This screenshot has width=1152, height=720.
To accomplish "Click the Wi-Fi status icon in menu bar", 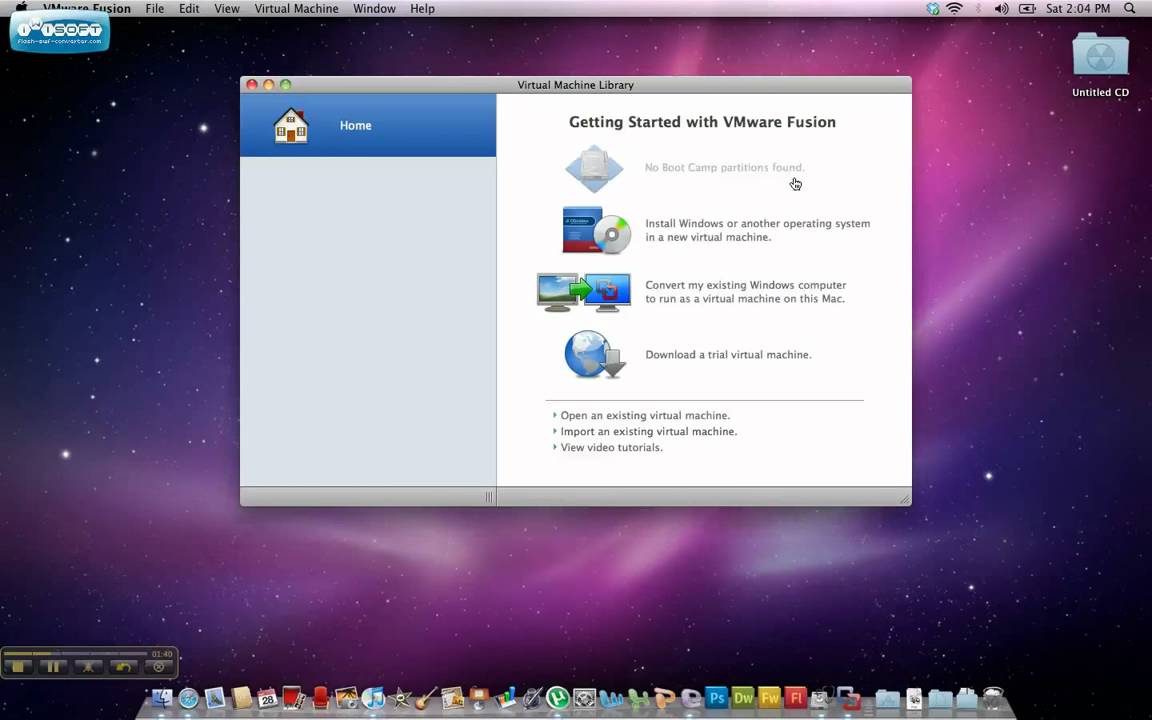I will pos(954,9).
